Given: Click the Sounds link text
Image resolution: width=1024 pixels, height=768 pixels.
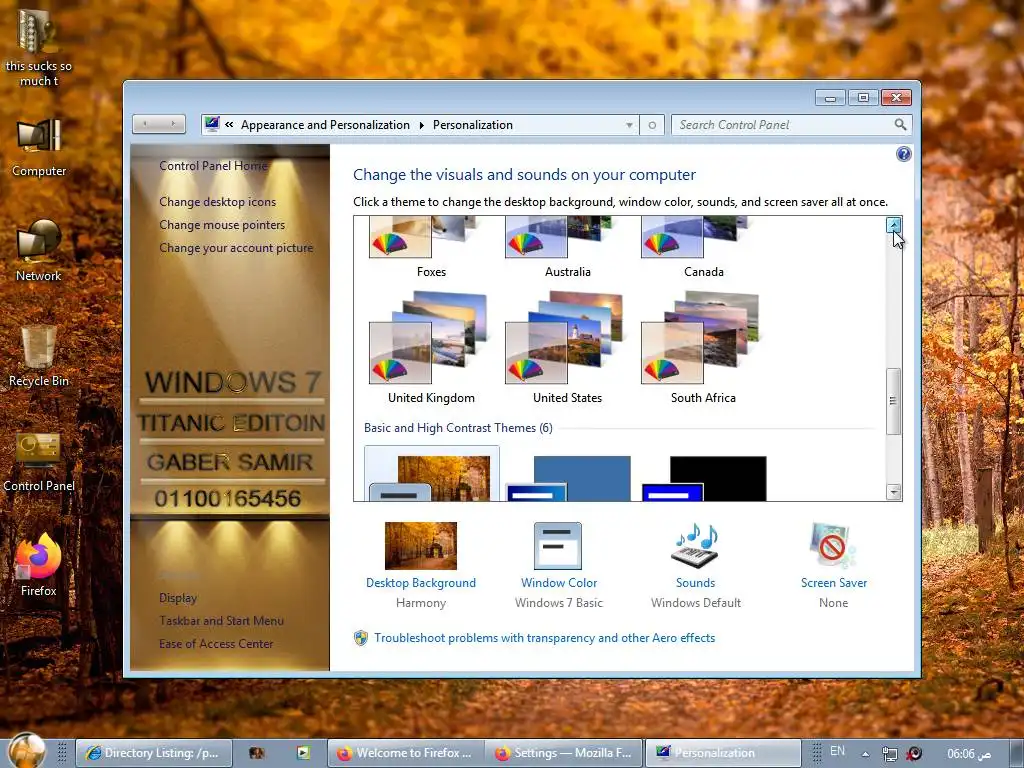Looking at the screenshot, I should point(696,583).
